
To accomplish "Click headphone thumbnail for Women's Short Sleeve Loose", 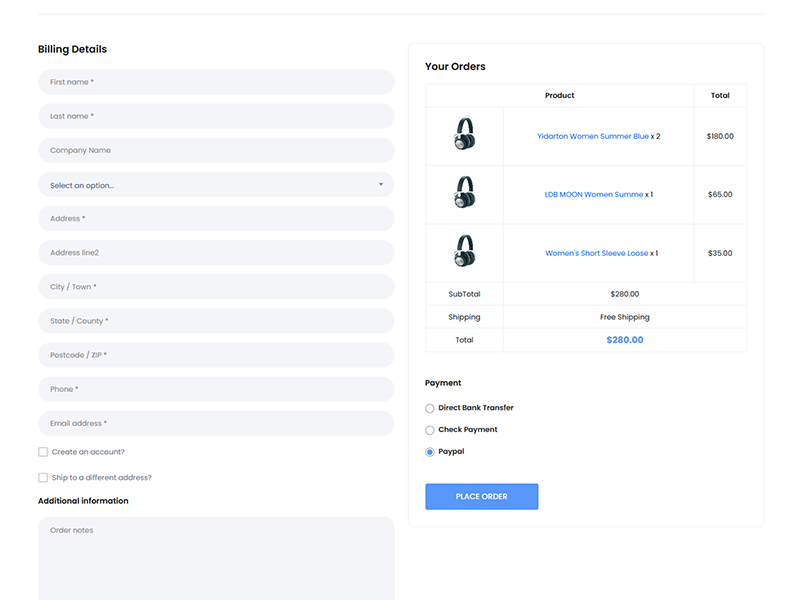I will pyautogui.click(x=464, y=252).
